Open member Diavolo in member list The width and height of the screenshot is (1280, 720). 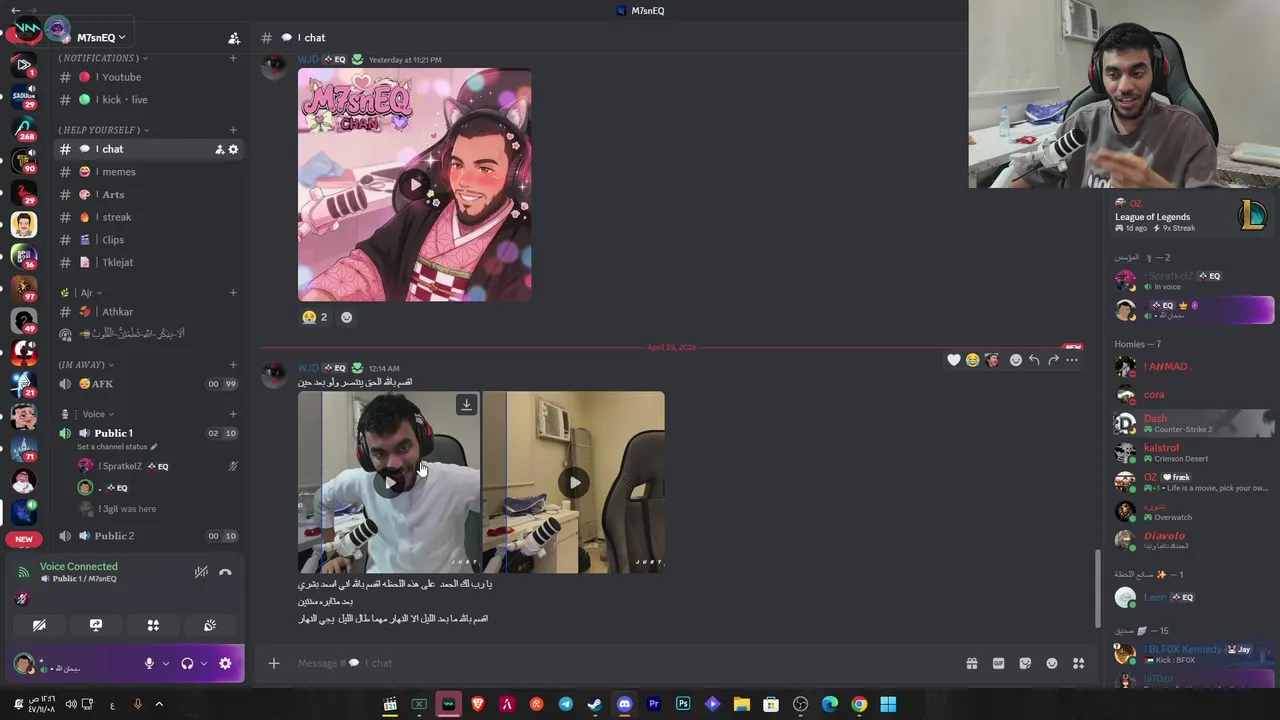pyautogui.click(x=1194, y=540)
